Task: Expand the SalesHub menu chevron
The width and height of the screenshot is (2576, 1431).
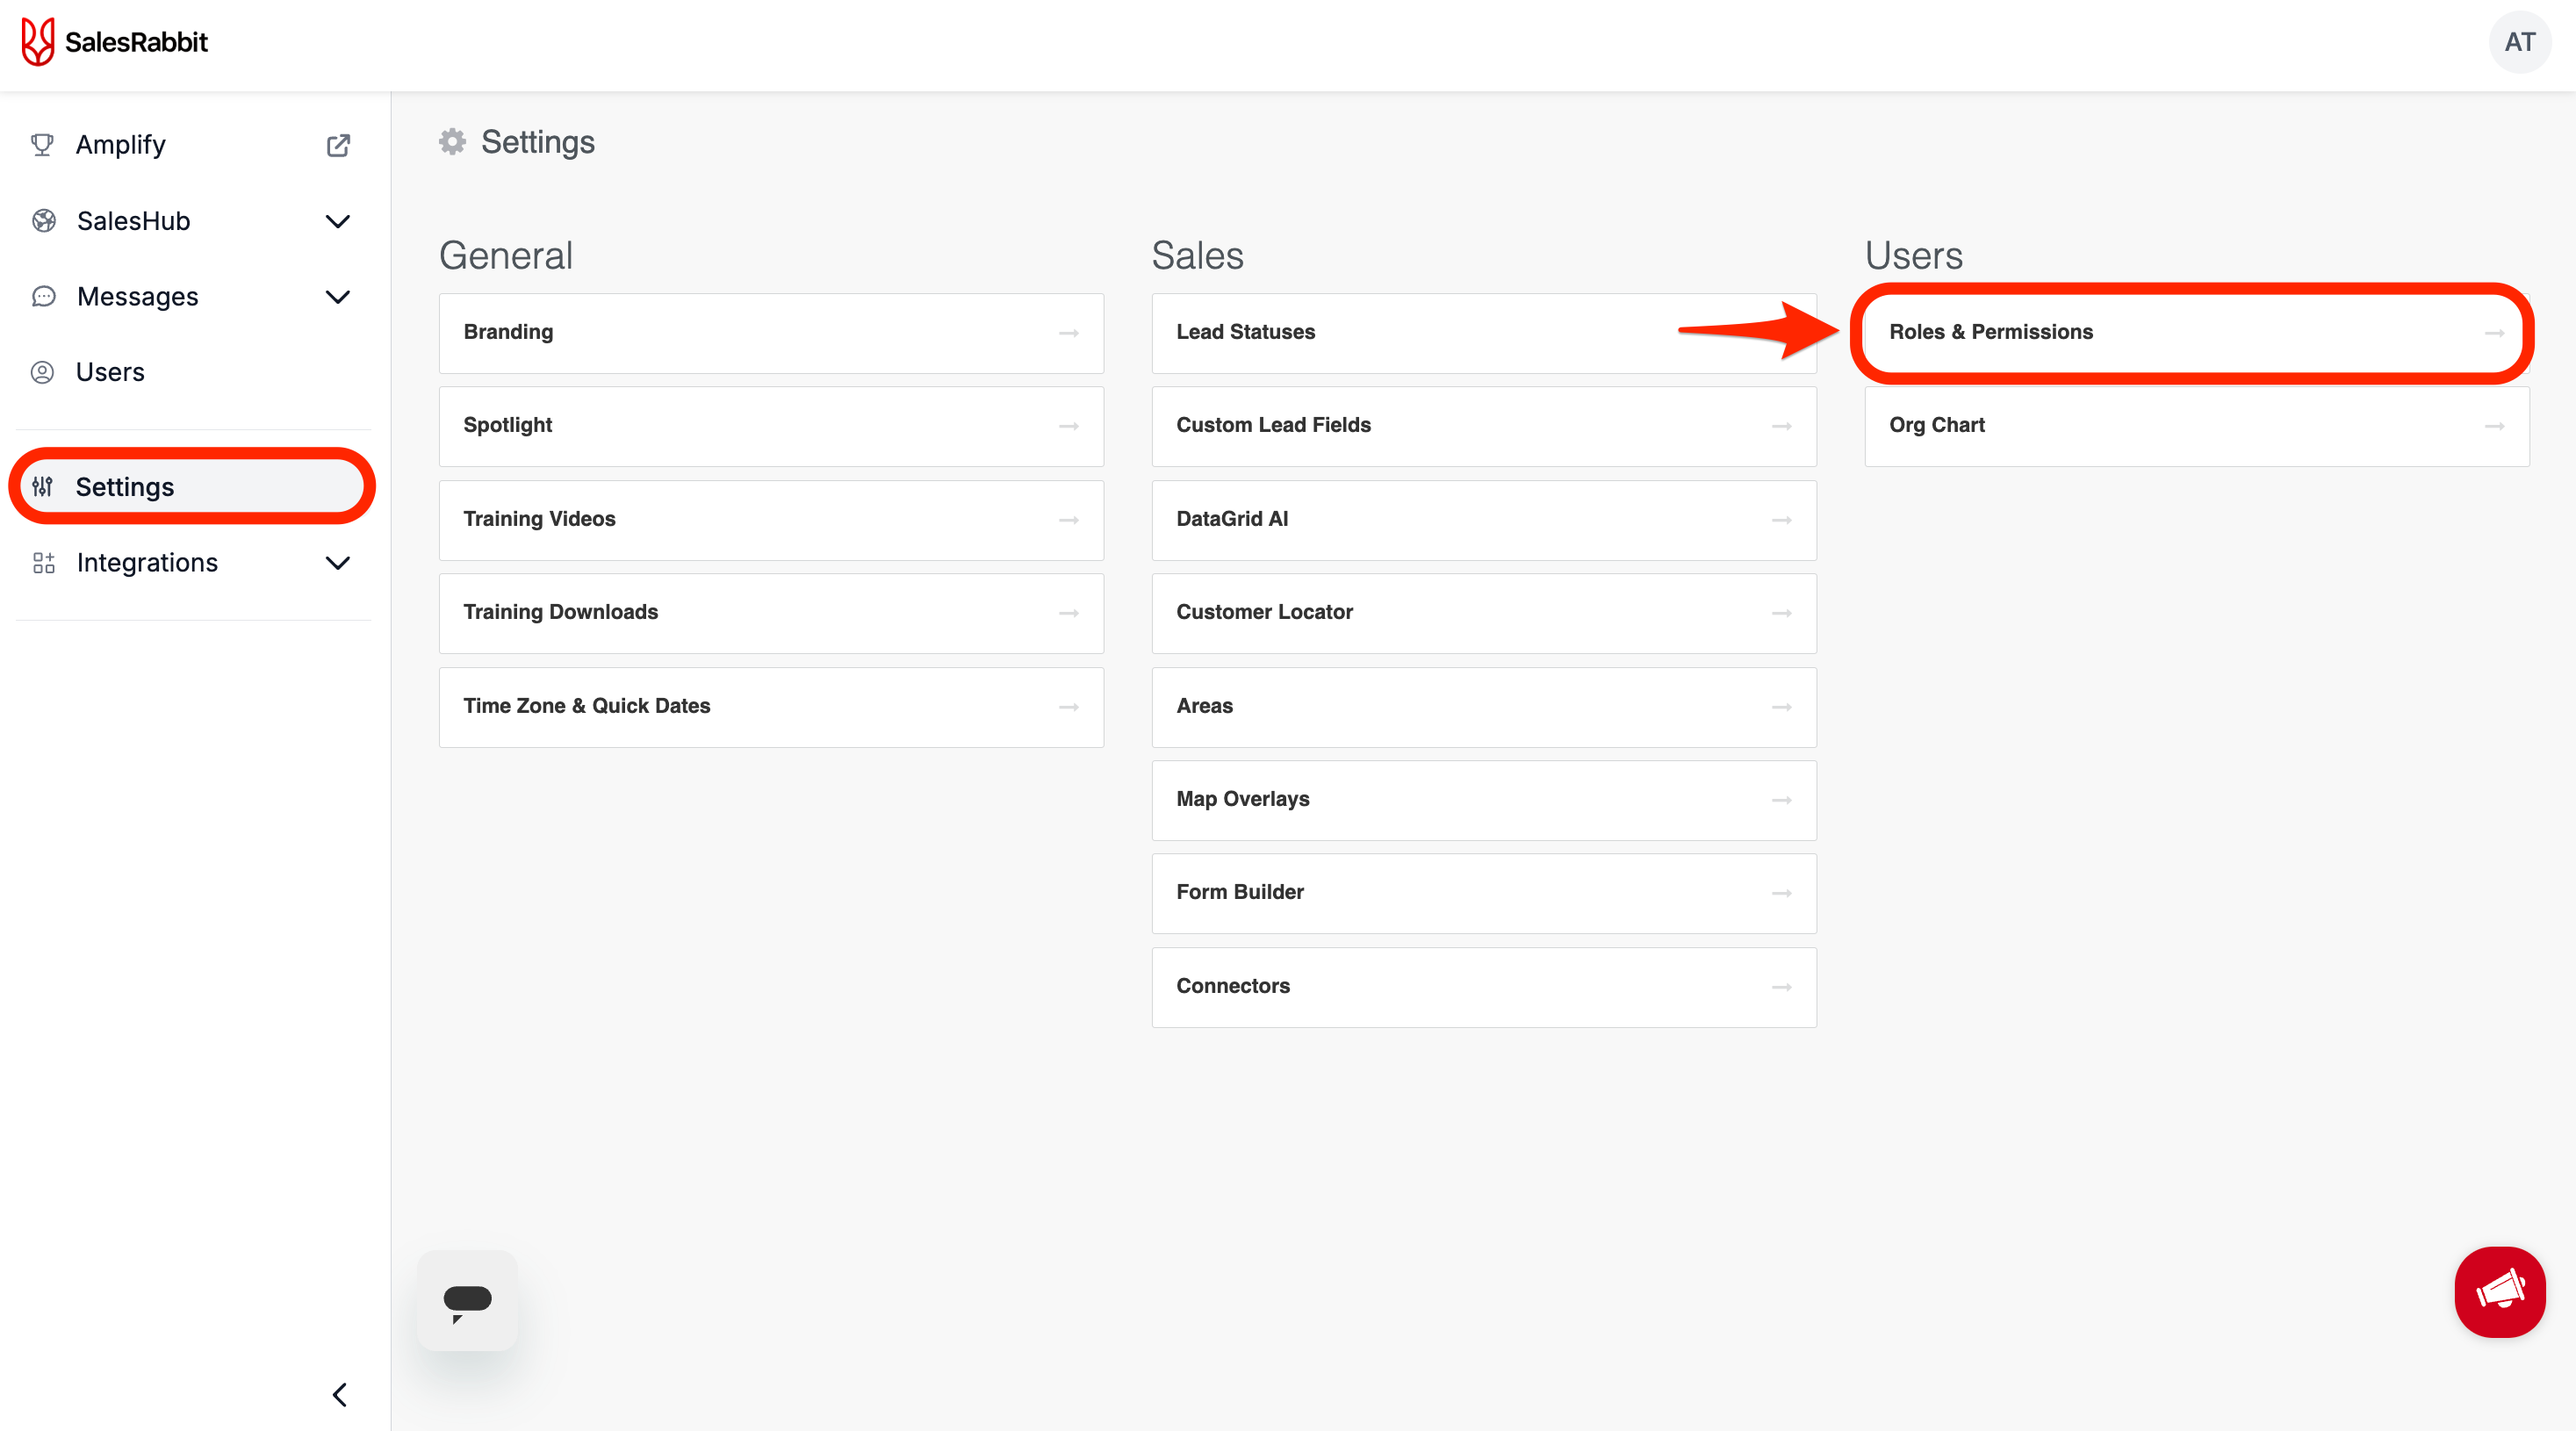Action: [338, 221]
